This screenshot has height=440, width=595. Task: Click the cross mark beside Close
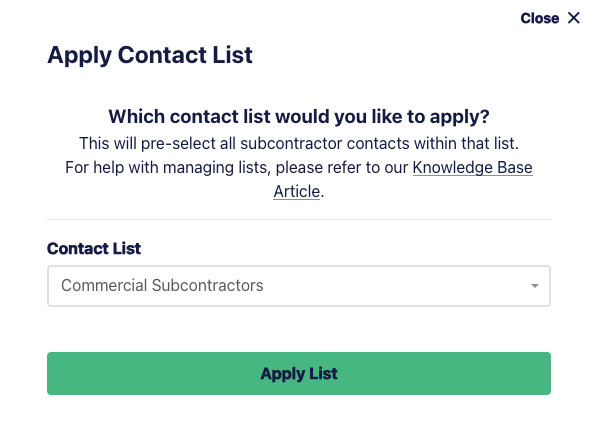click(x=573, y=18)
